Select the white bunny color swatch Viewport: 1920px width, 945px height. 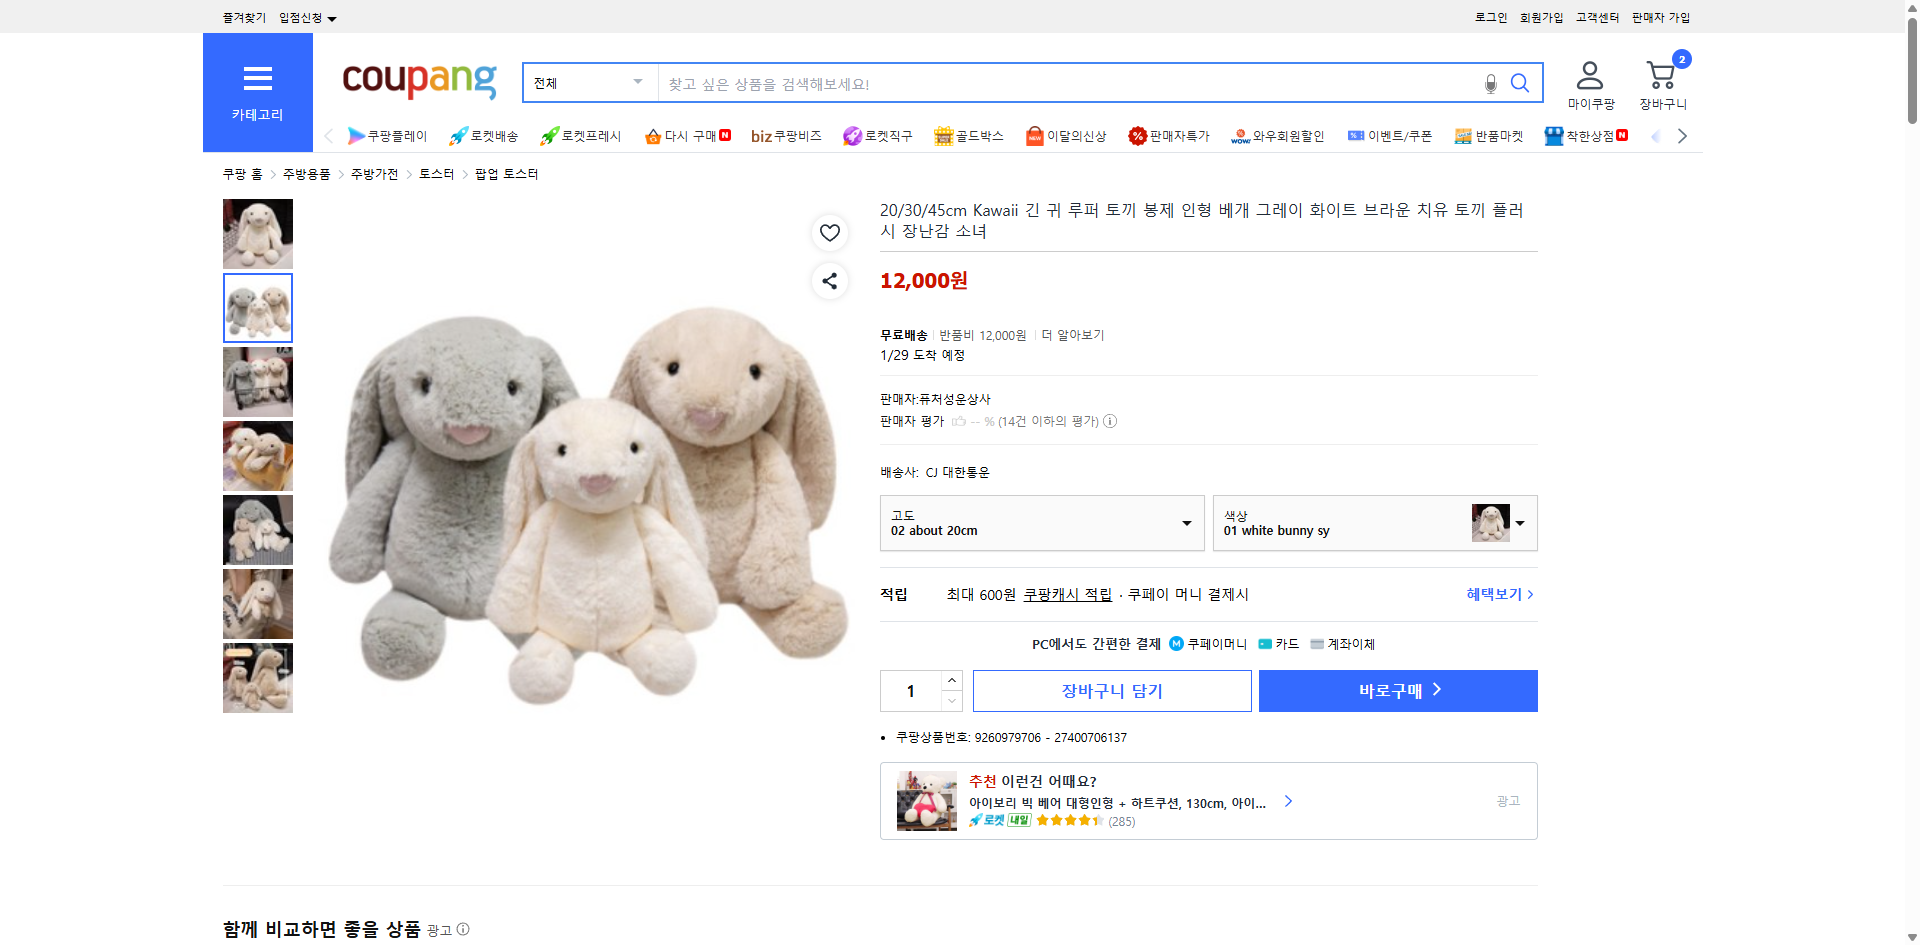click(1489, 522)
